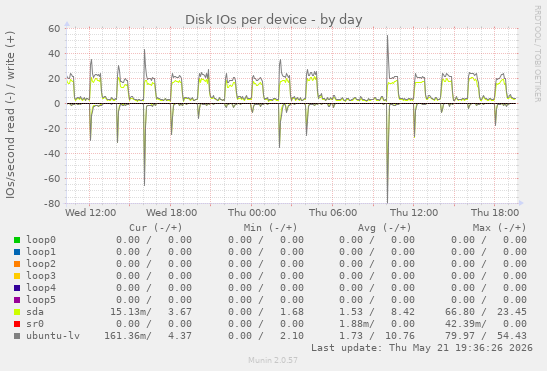Click the sr0 maximum read '42.39m/'
This screenshot has width=547, height=371.
tap(466, 324)
